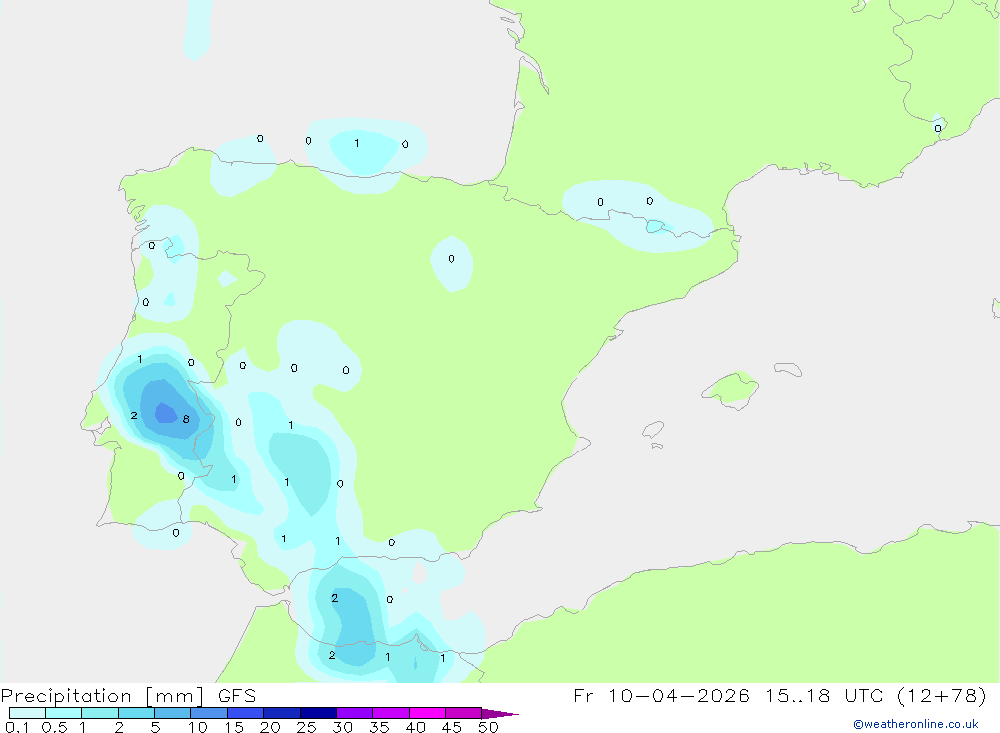Click the 2–5 mm legend swatch
1000x733 pixels.
(136, 713)
